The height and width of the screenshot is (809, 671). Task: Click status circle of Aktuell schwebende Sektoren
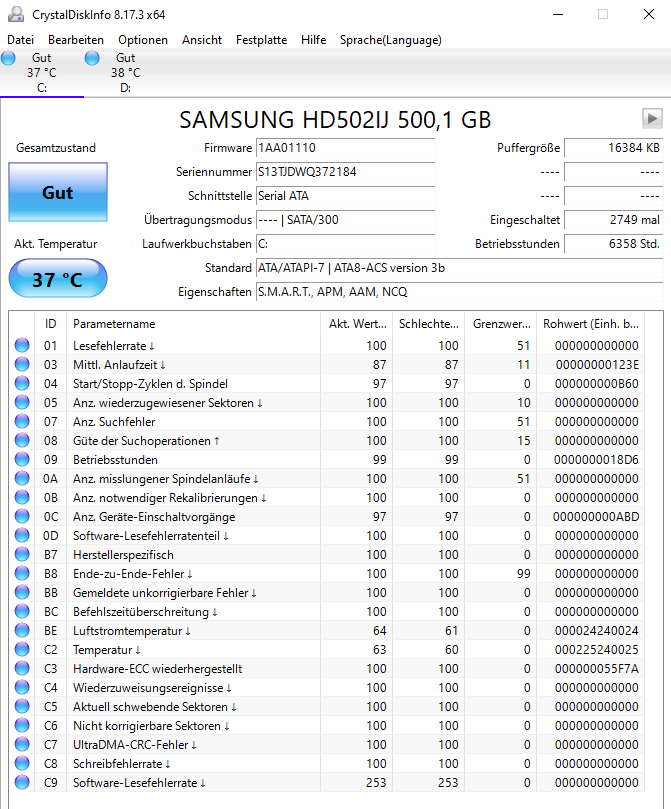pos(22,706)
